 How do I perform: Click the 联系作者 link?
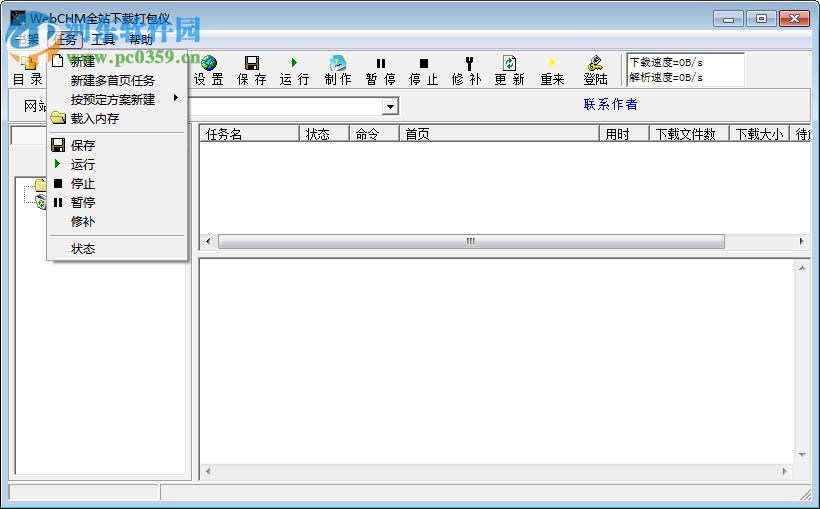click(610, 104)
